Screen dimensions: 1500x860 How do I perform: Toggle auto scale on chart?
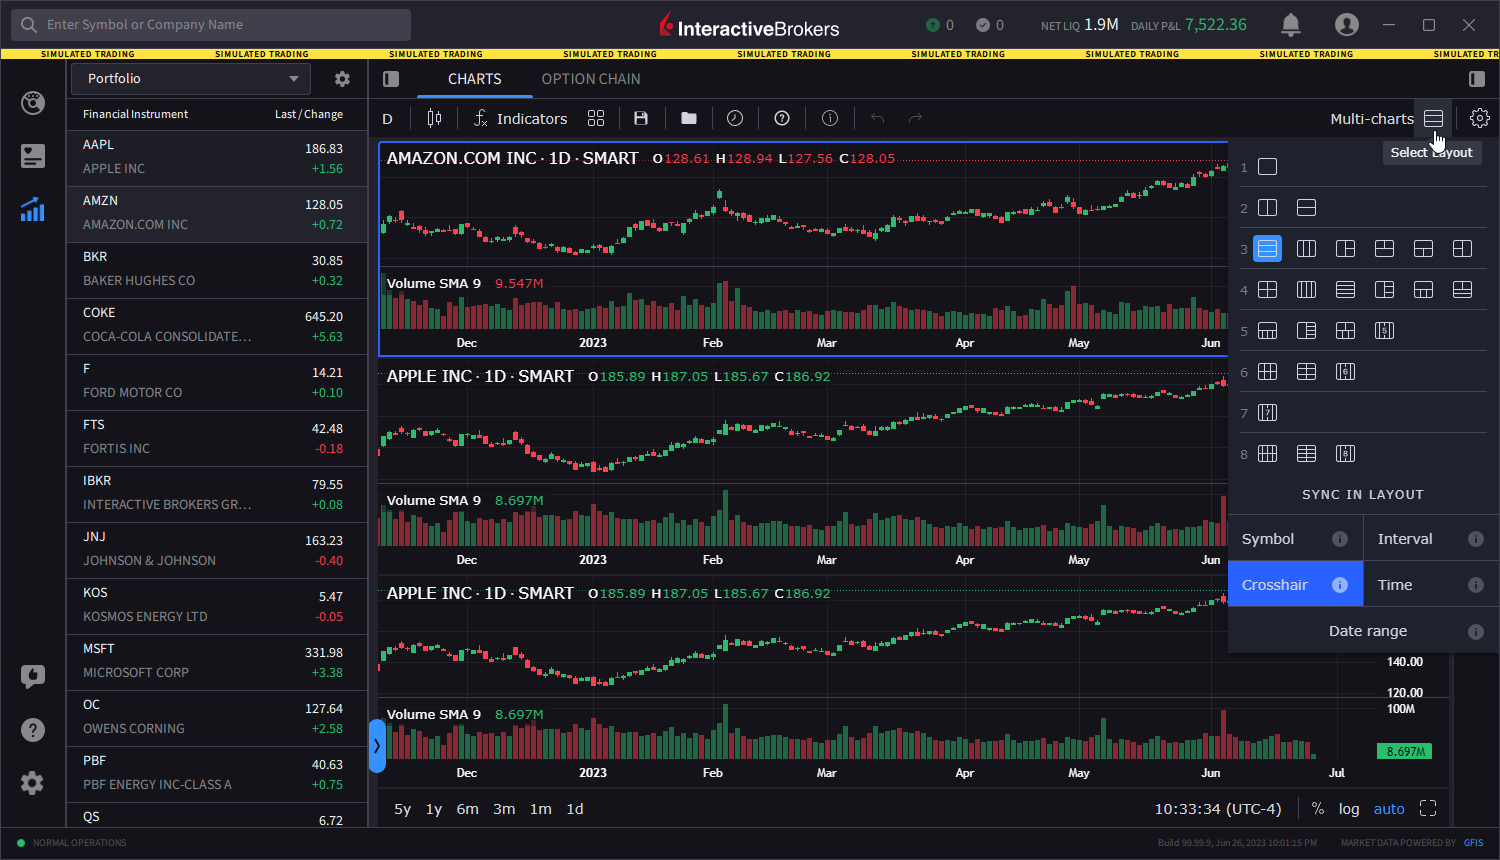(x=1389, y=808)
